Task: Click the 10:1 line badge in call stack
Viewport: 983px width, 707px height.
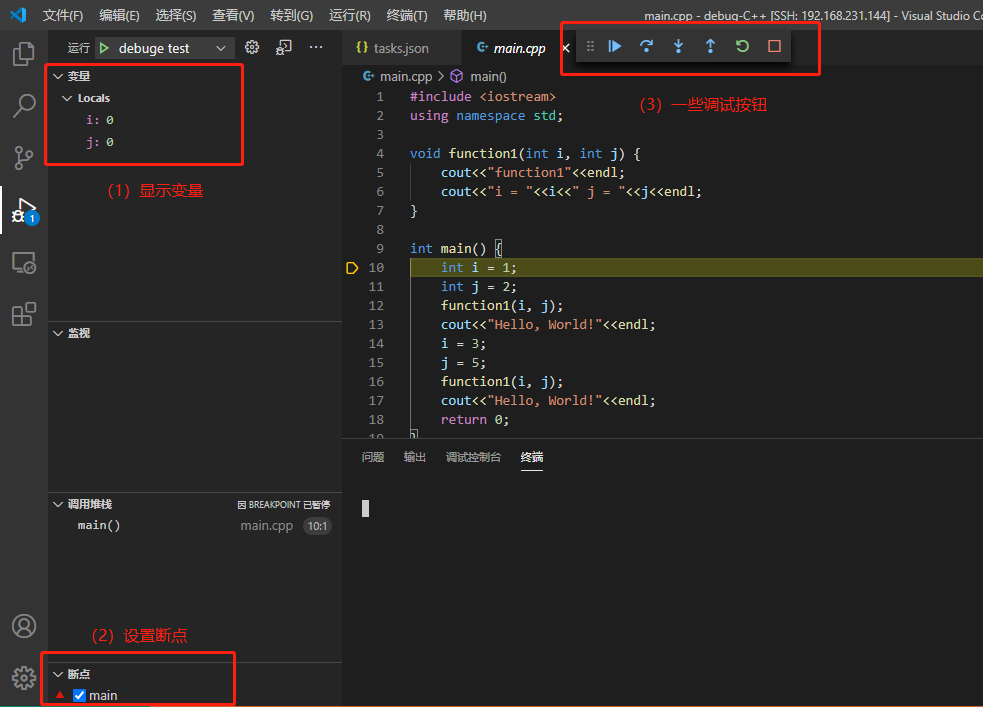Action: [x=317, y=526]
